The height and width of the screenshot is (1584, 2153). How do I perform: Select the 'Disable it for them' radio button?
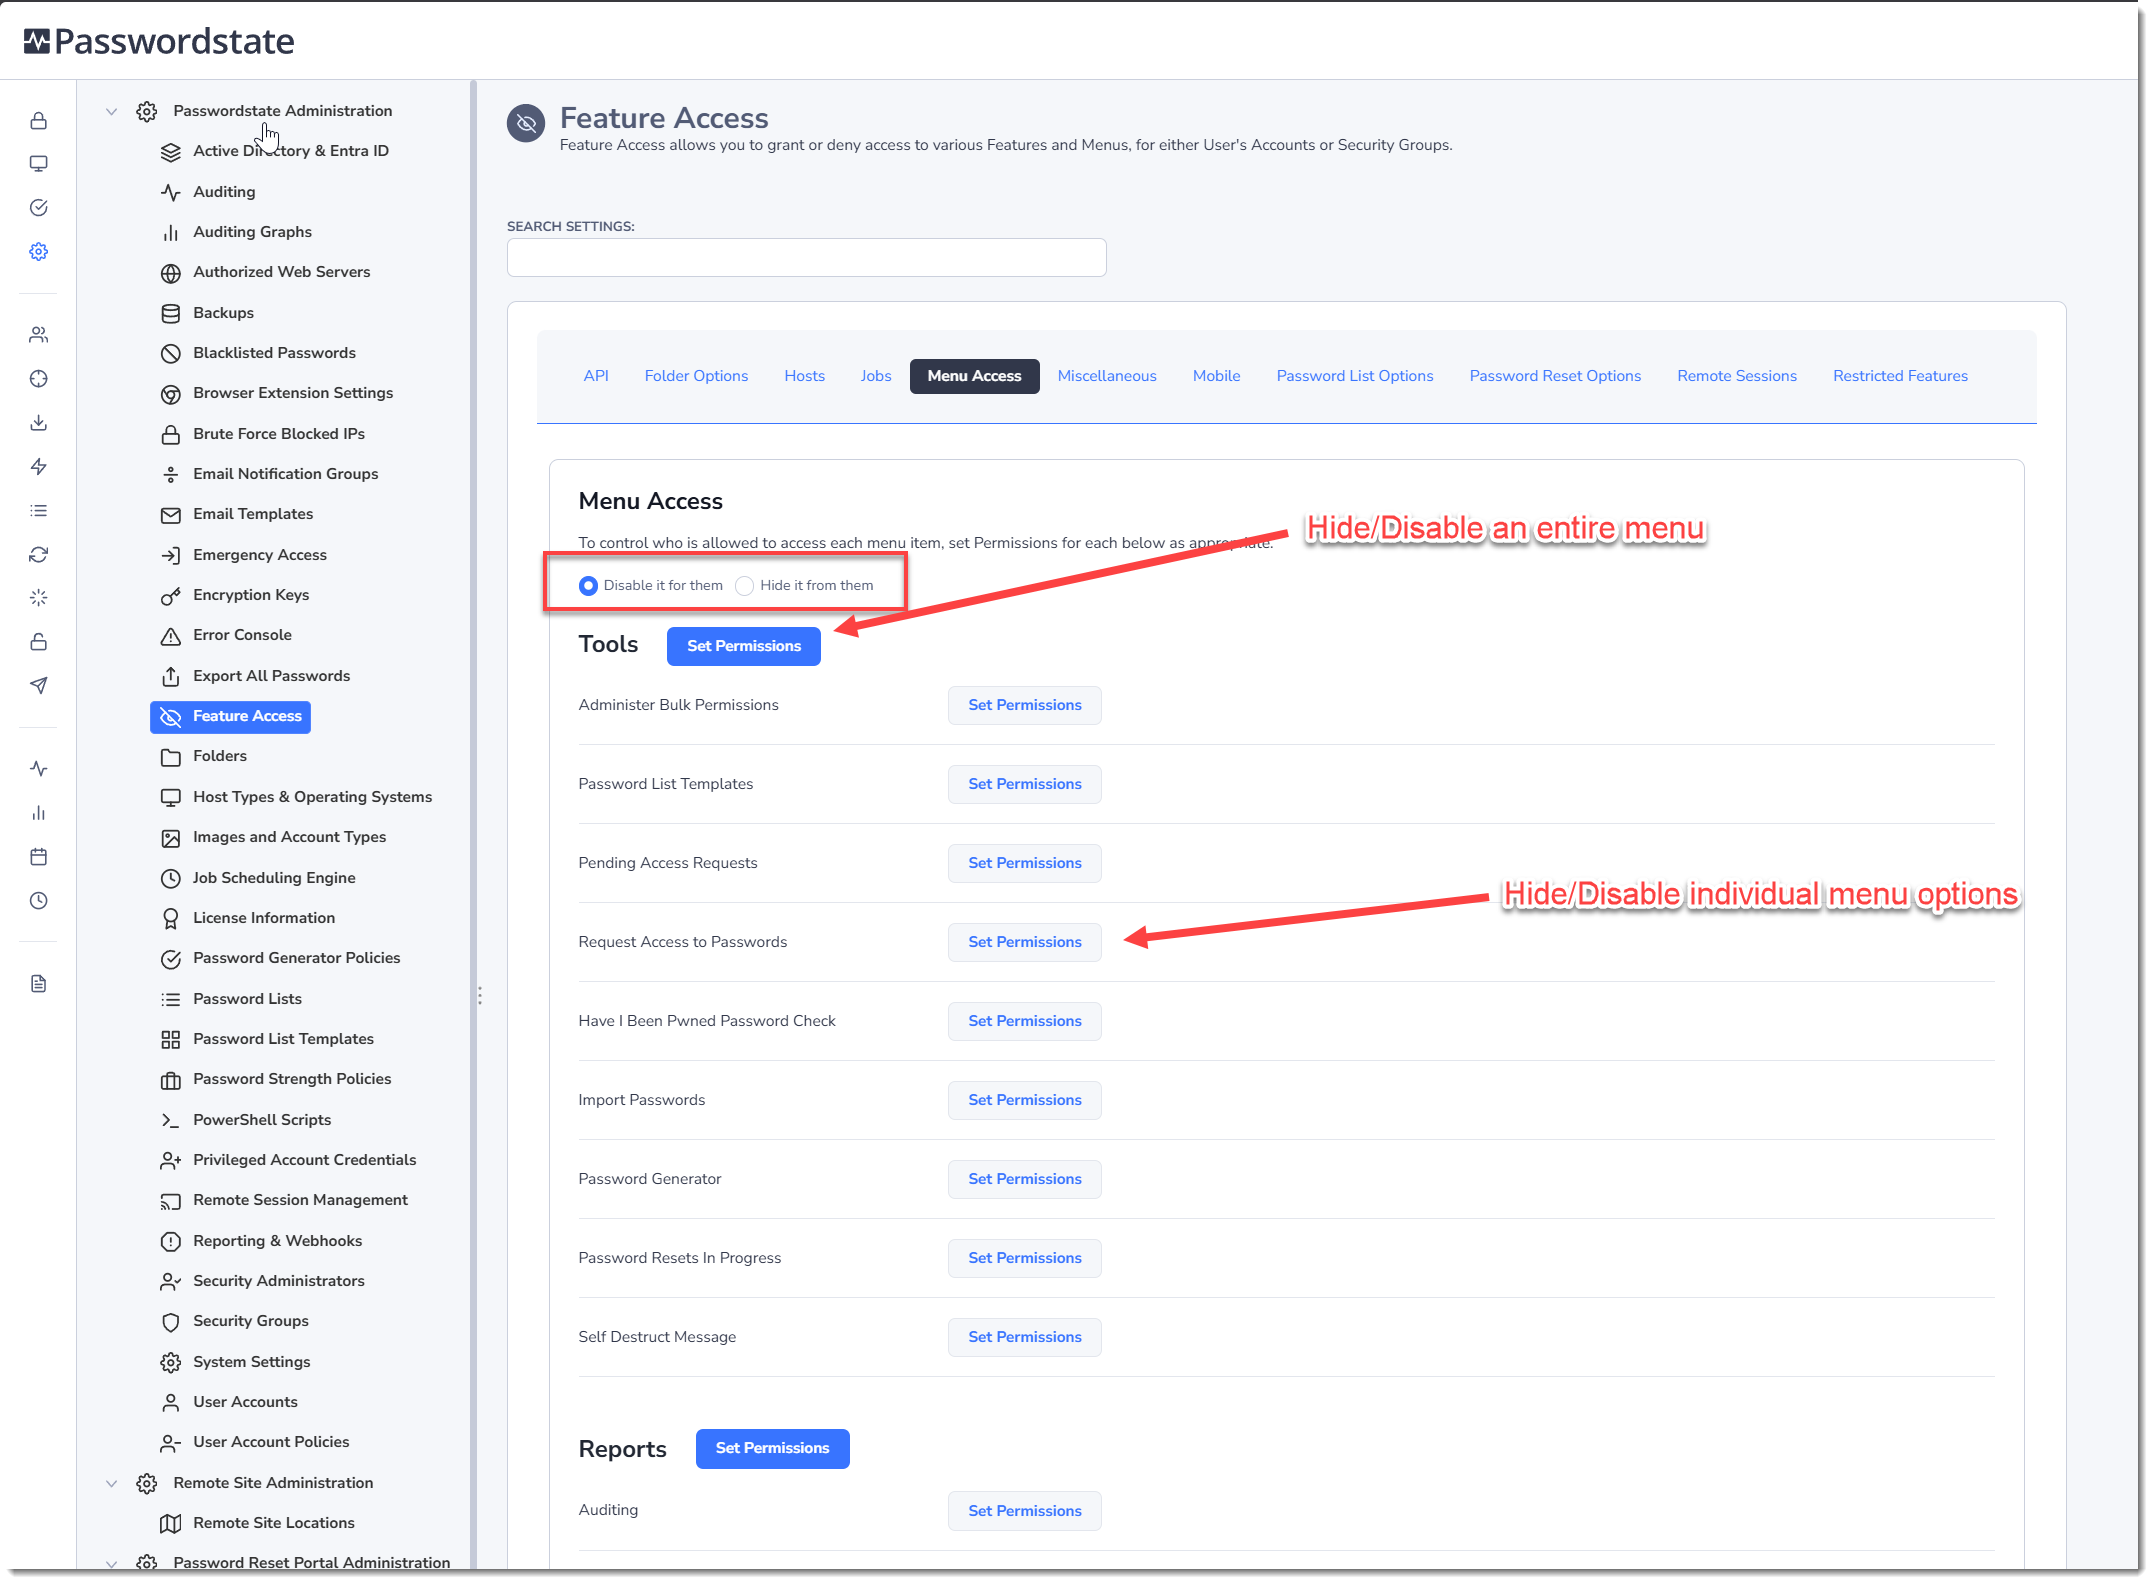click(x=588, y=586)
